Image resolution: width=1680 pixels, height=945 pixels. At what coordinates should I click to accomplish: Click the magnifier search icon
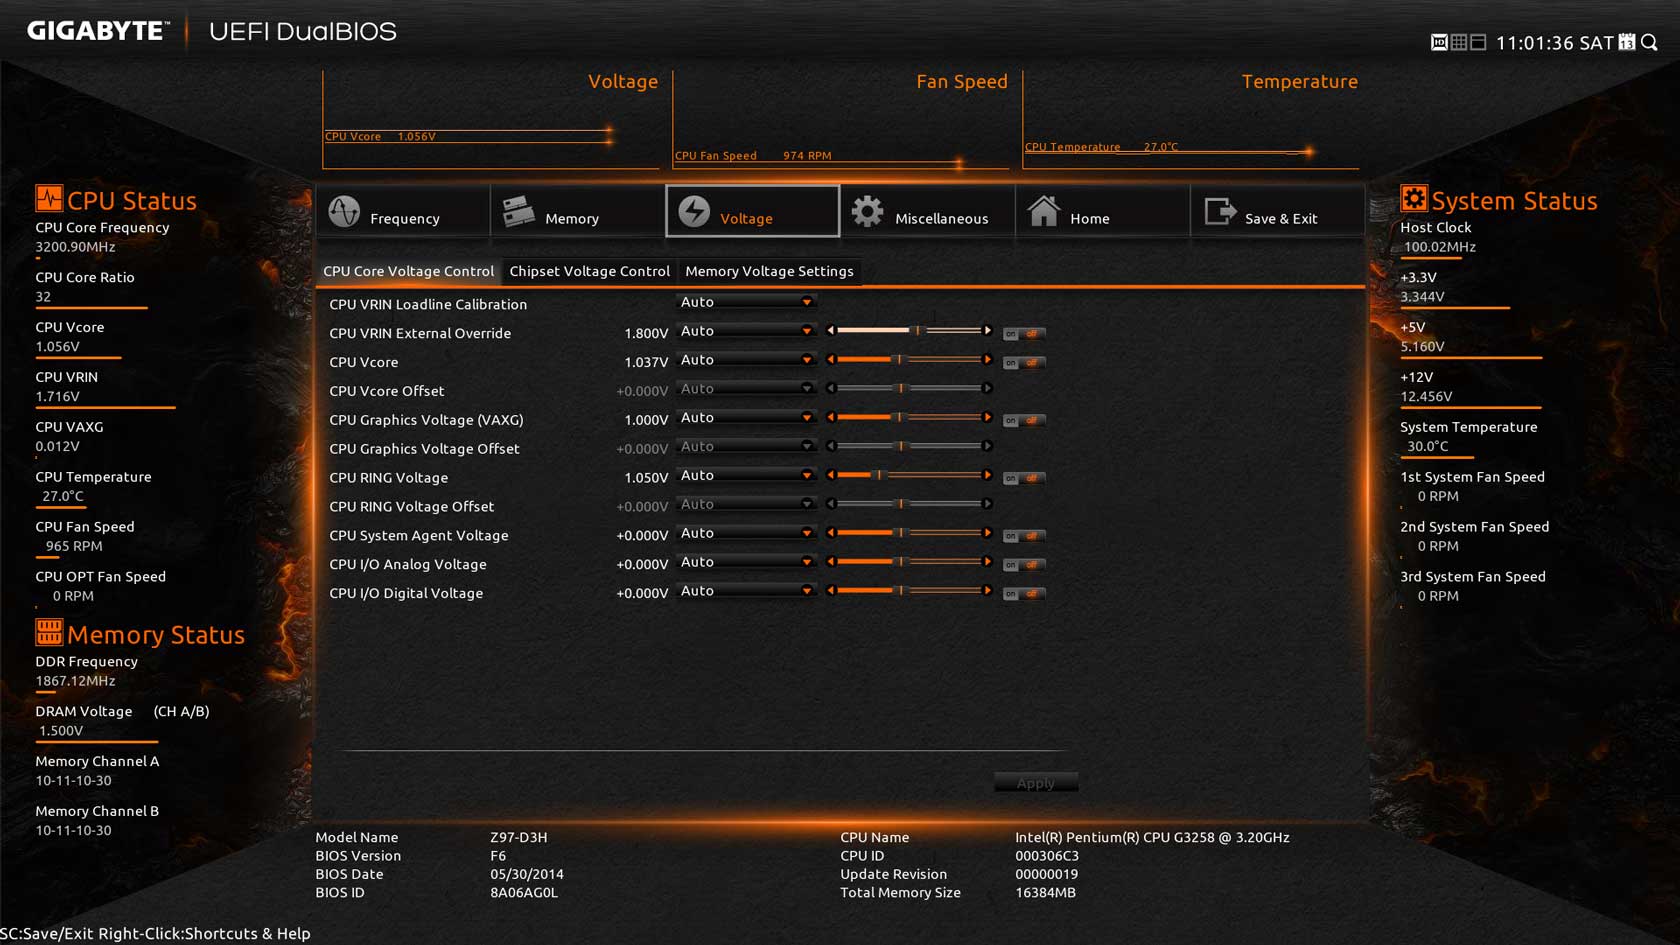[1650, 42]
